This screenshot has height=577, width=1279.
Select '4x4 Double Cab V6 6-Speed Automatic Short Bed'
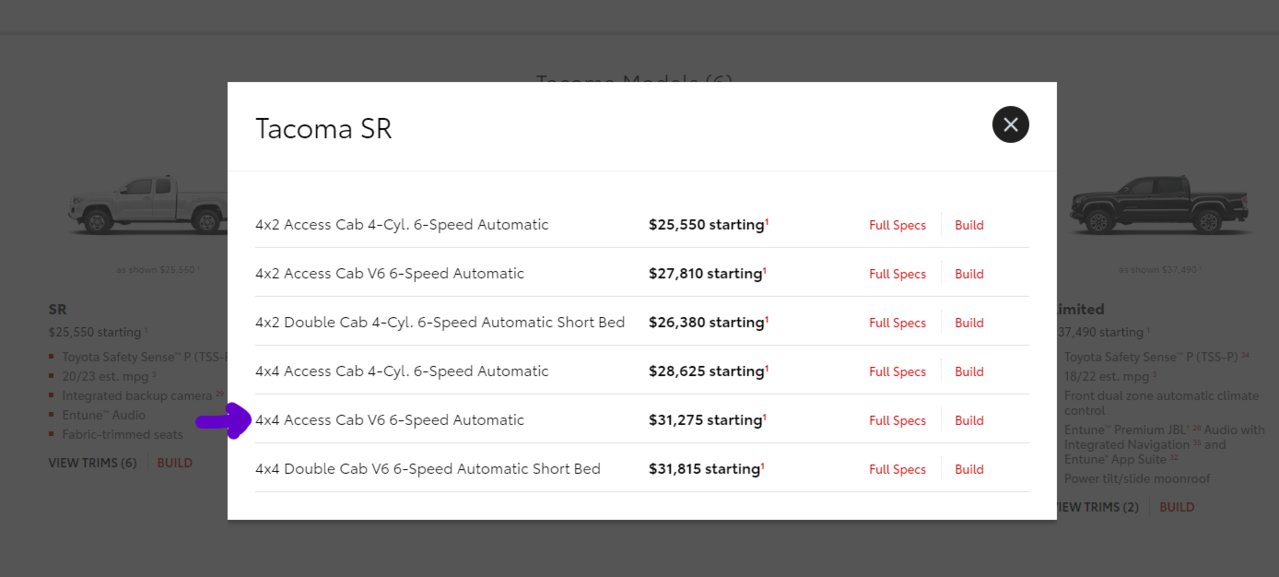point(428,470)
